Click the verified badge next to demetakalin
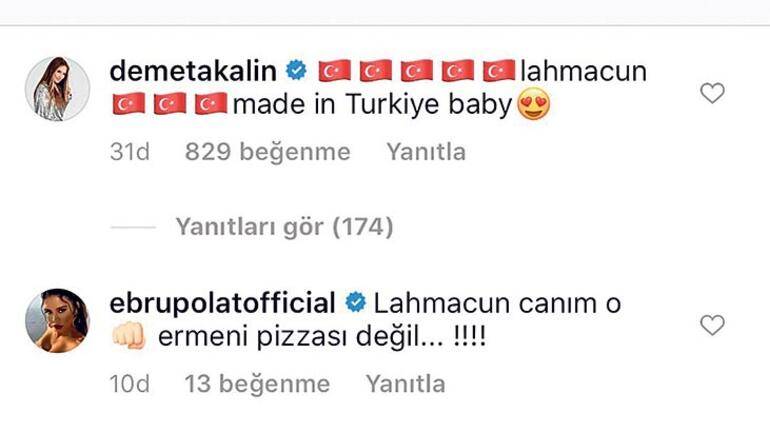Image resolution: width=770 pixels, height=432 pixels. tap(297, 71)
